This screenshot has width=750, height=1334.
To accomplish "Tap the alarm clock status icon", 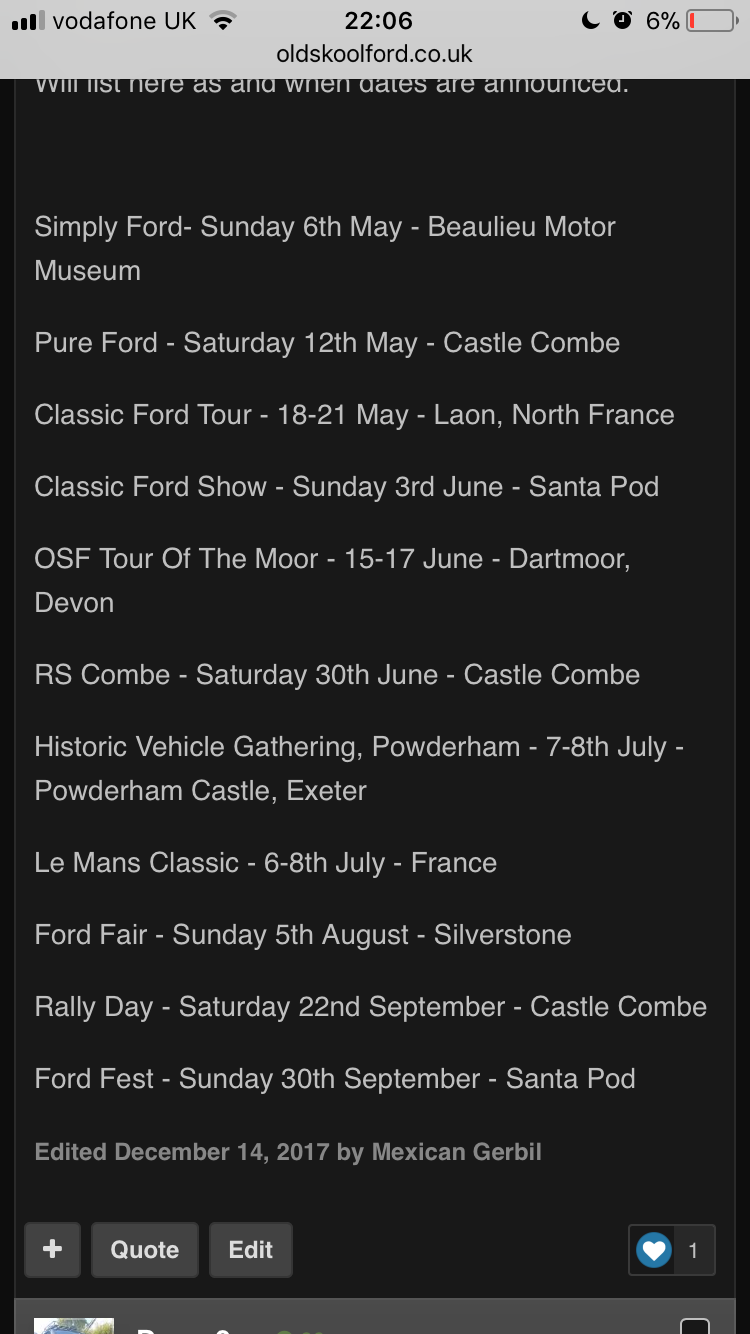I will pyautogui.click(x=622, y=20).
